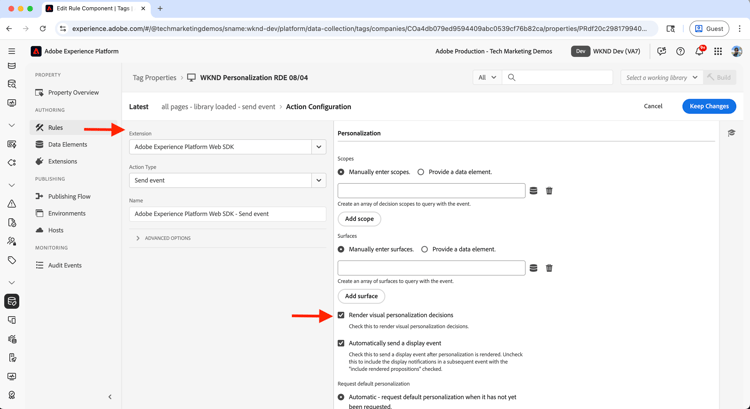Delete the scope entry trash icon
The height and width of the screenshot is (409, 750).
[549, 191]
